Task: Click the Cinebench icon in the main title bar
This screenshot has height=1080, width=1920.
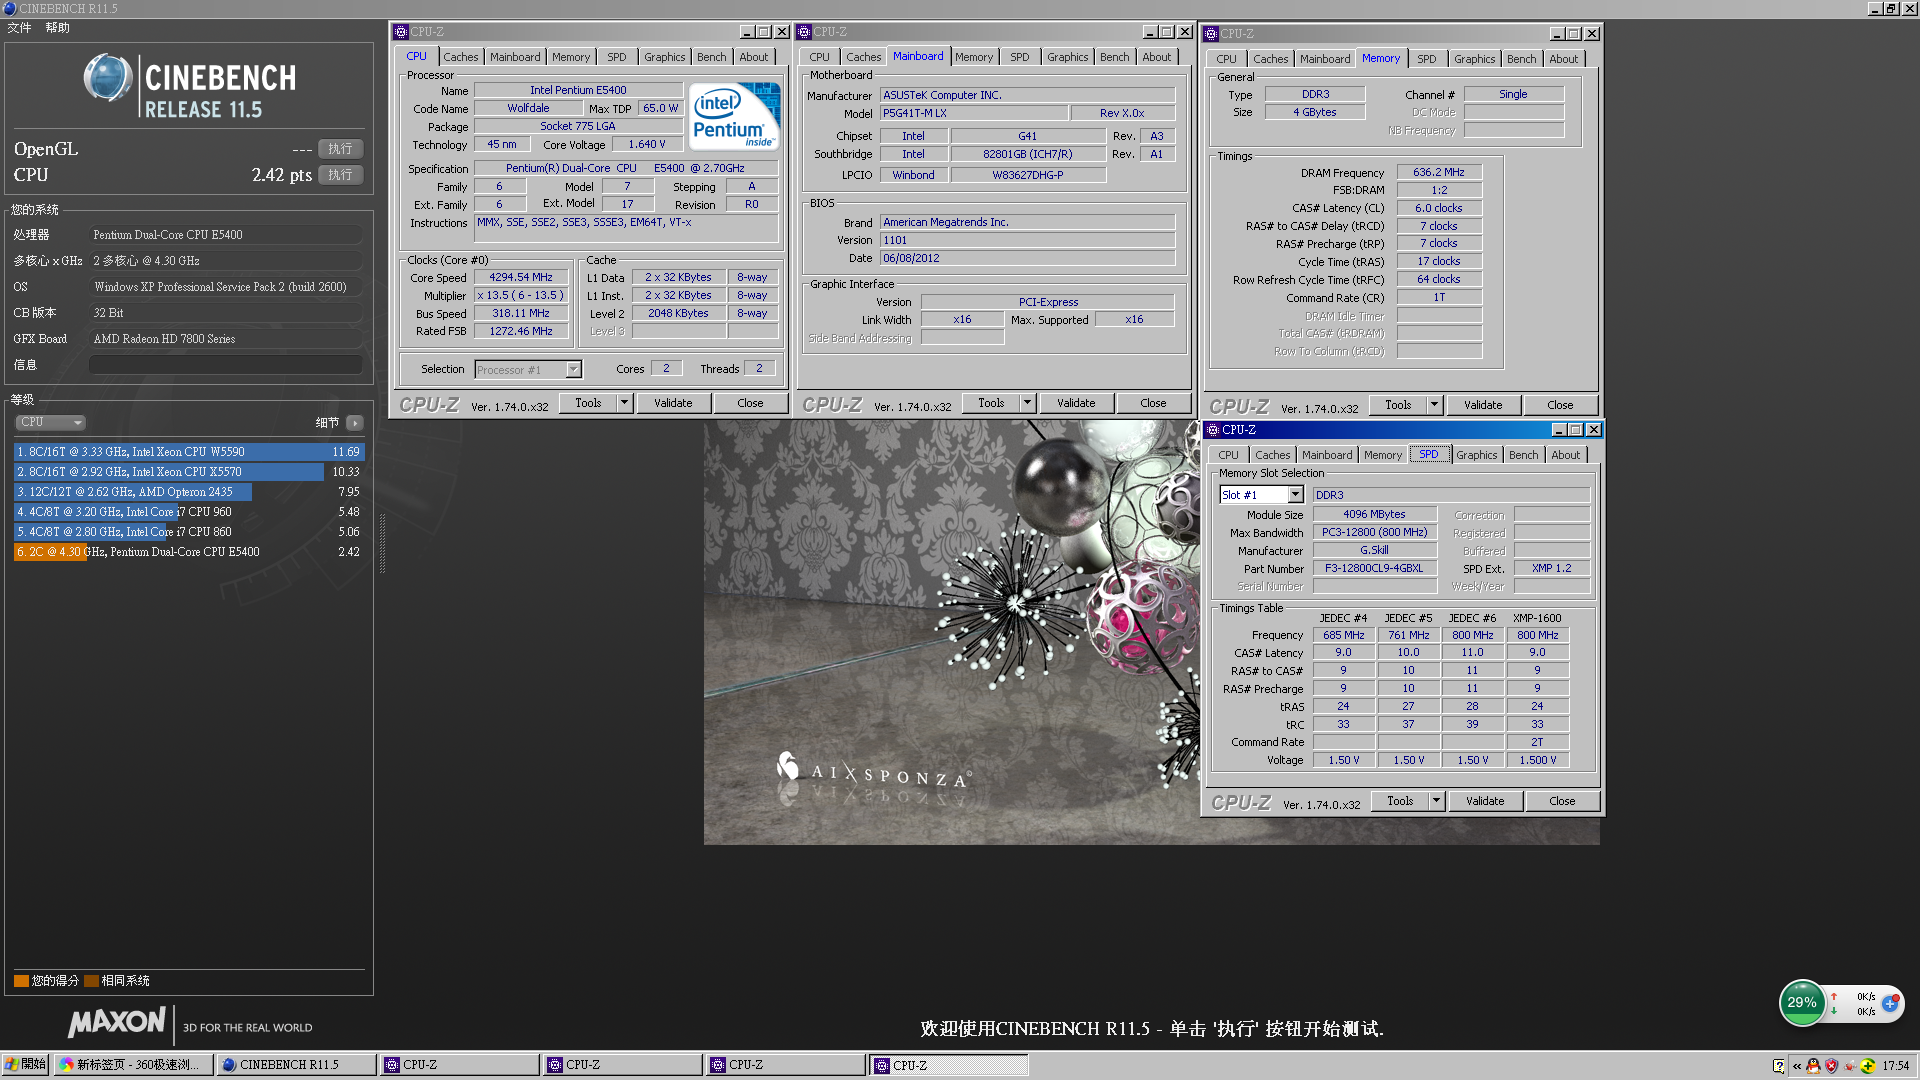Action: [9, 8]
